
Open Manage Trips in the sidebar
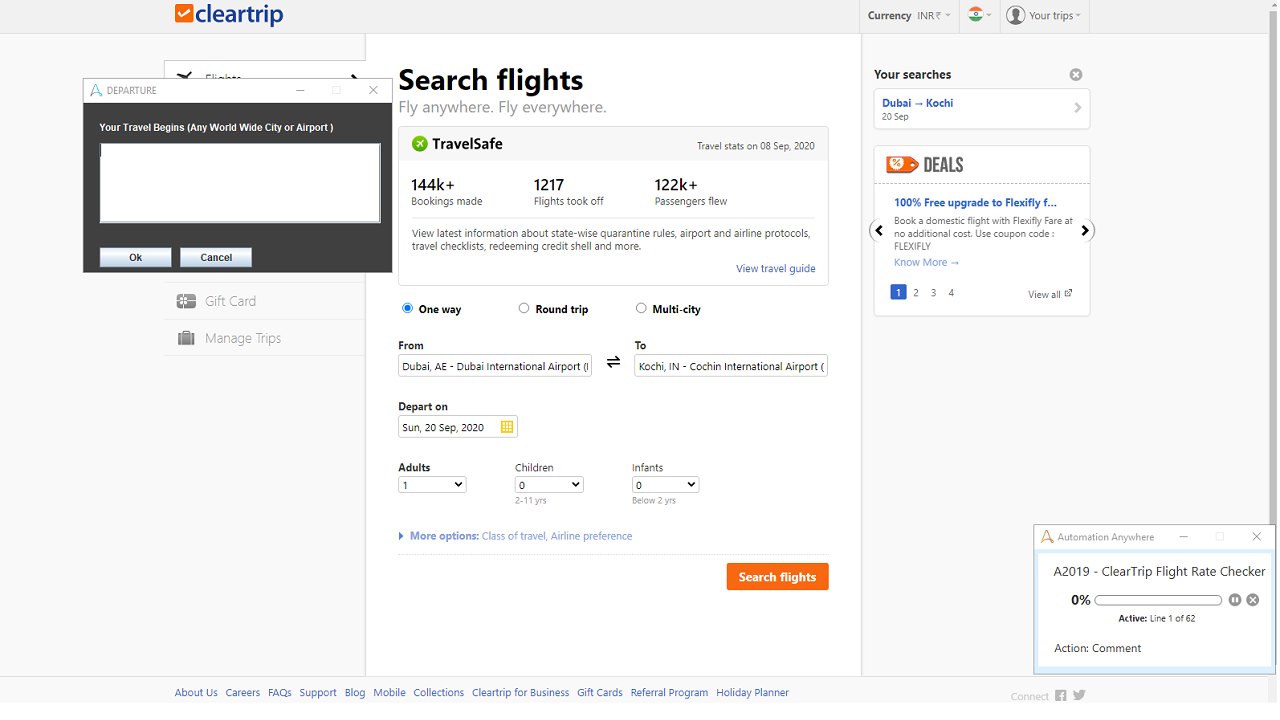click(242, 338)
